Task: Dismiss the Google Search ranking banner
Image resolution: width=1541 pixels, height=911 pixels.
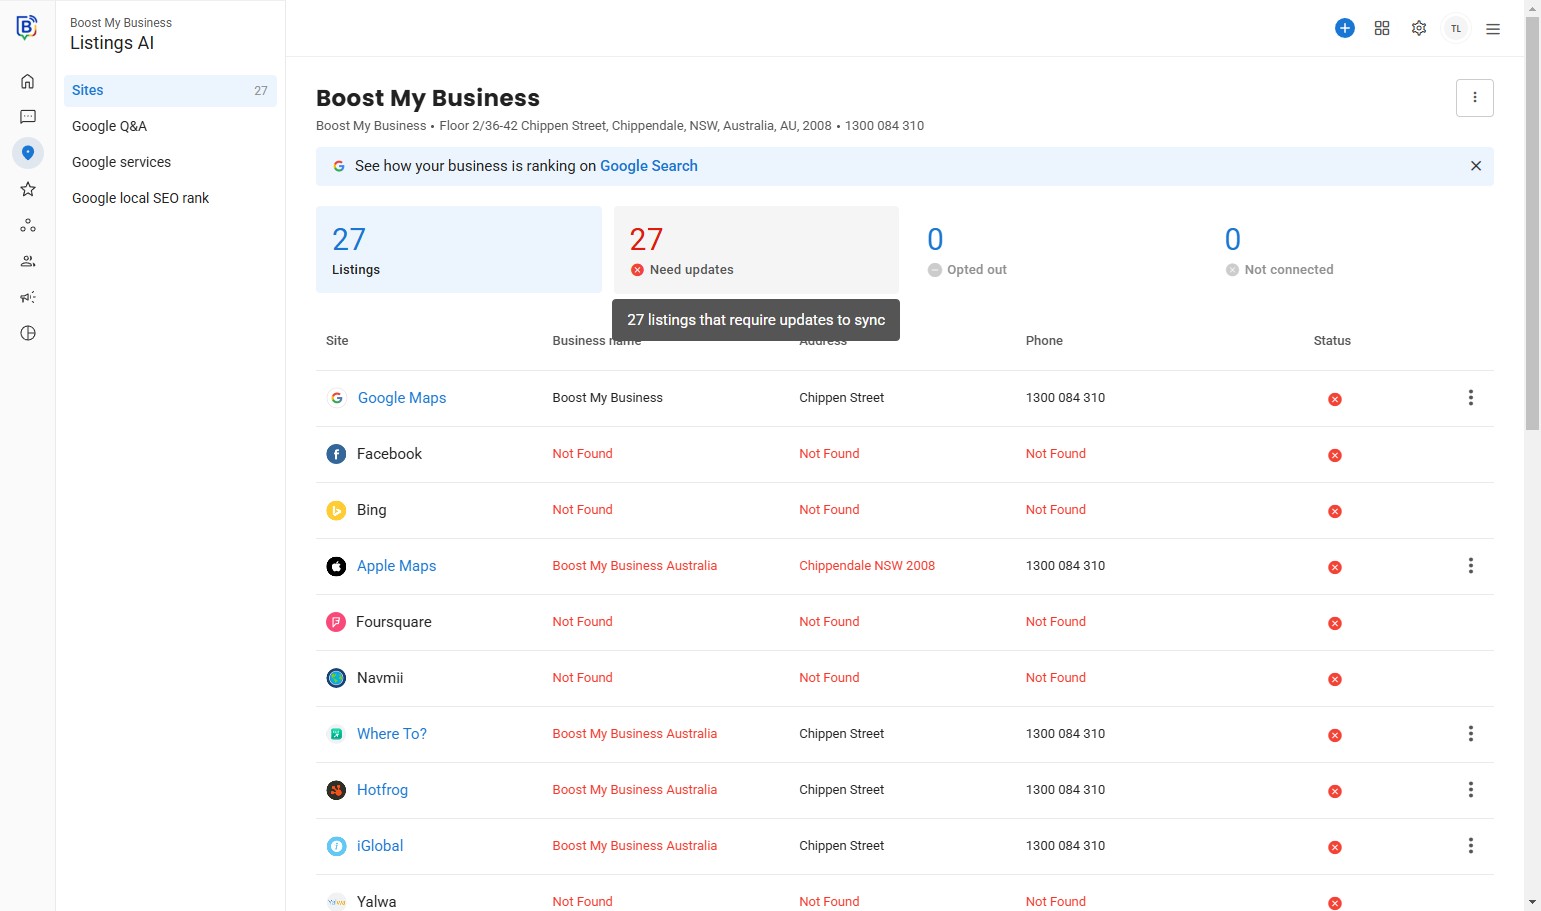Action: (x=1475, y=166)
